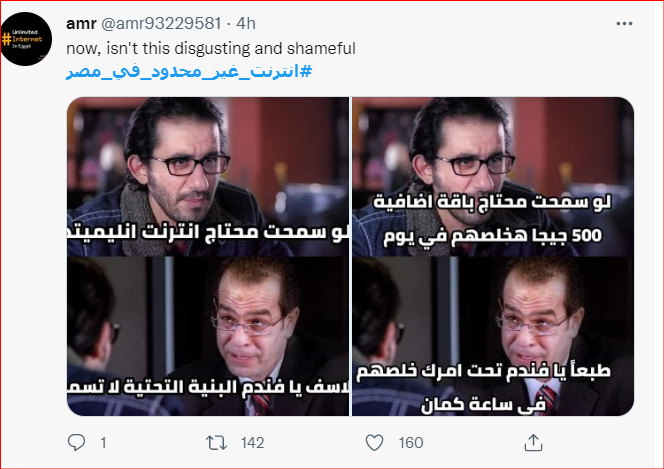The height and width of the screenshot is (469, 664).
Task: View the retweet count 142
Action: point(252,443)
